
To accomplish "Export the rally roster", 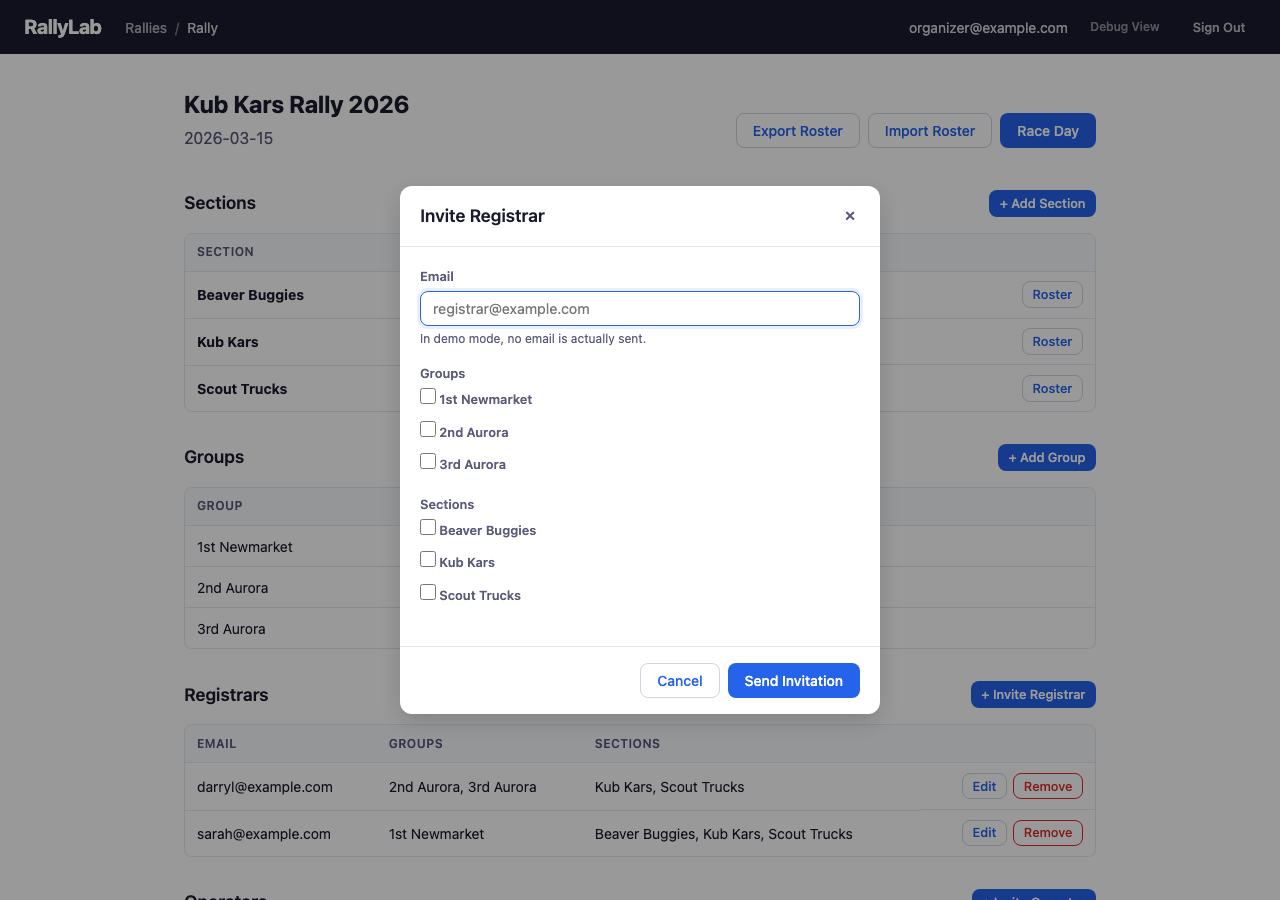I will coord(797,130).
